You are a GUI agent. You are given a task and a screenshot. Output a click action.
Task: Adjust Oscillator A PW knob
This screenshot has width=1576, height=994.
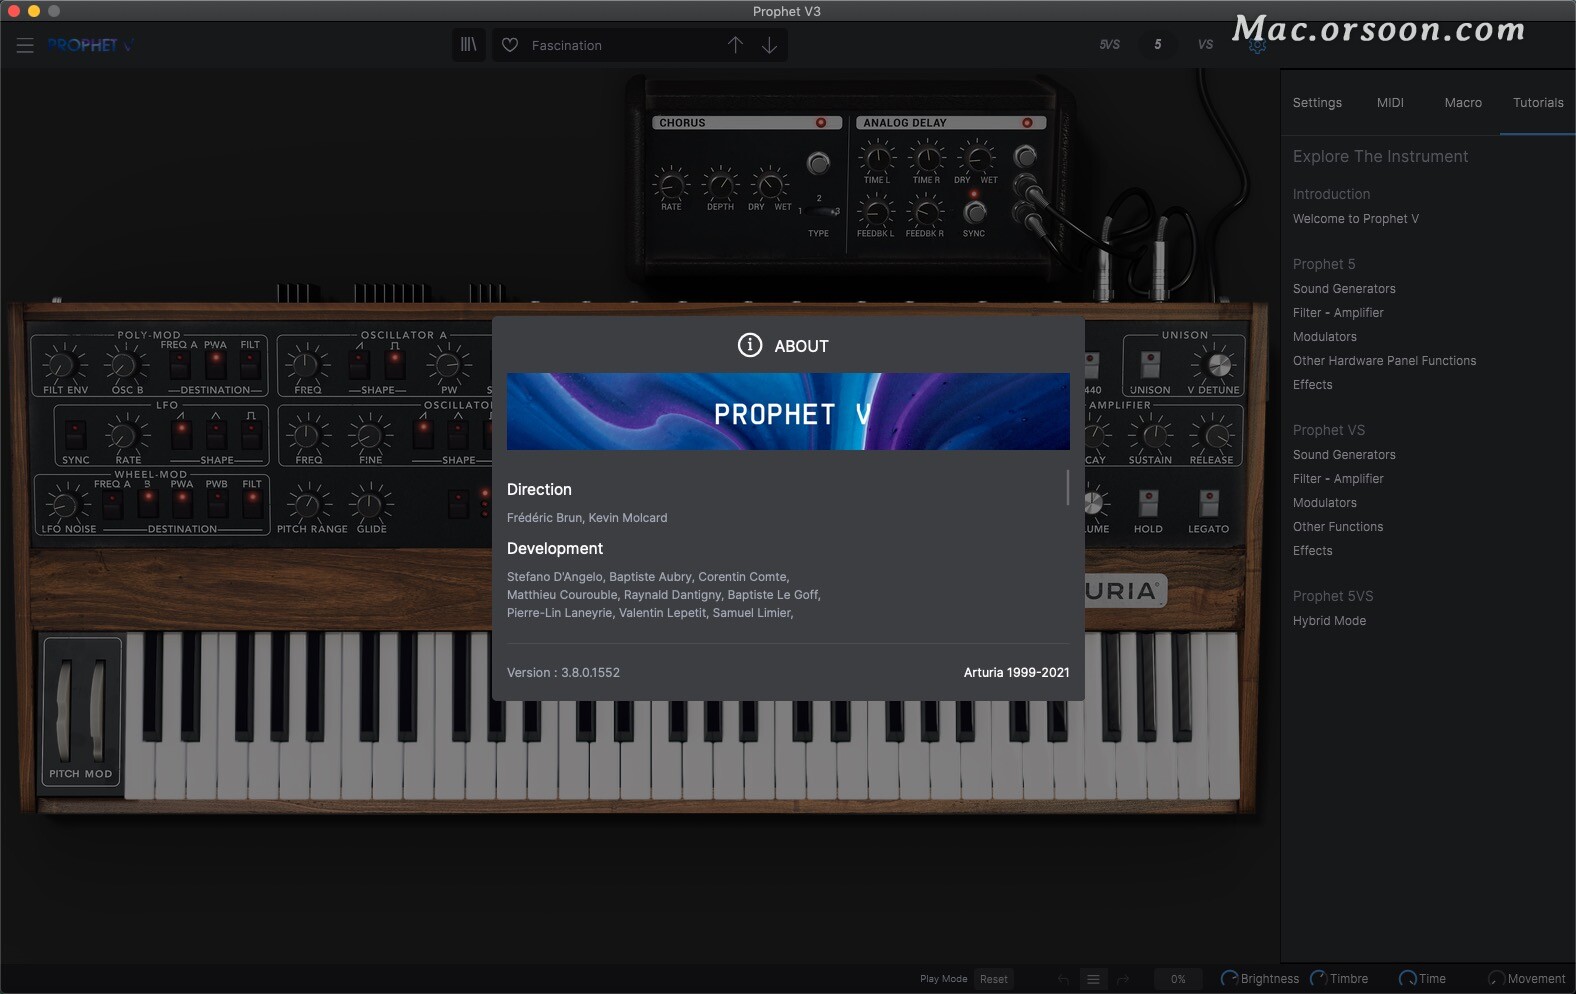pyautogui.click(x=449, y=365)
